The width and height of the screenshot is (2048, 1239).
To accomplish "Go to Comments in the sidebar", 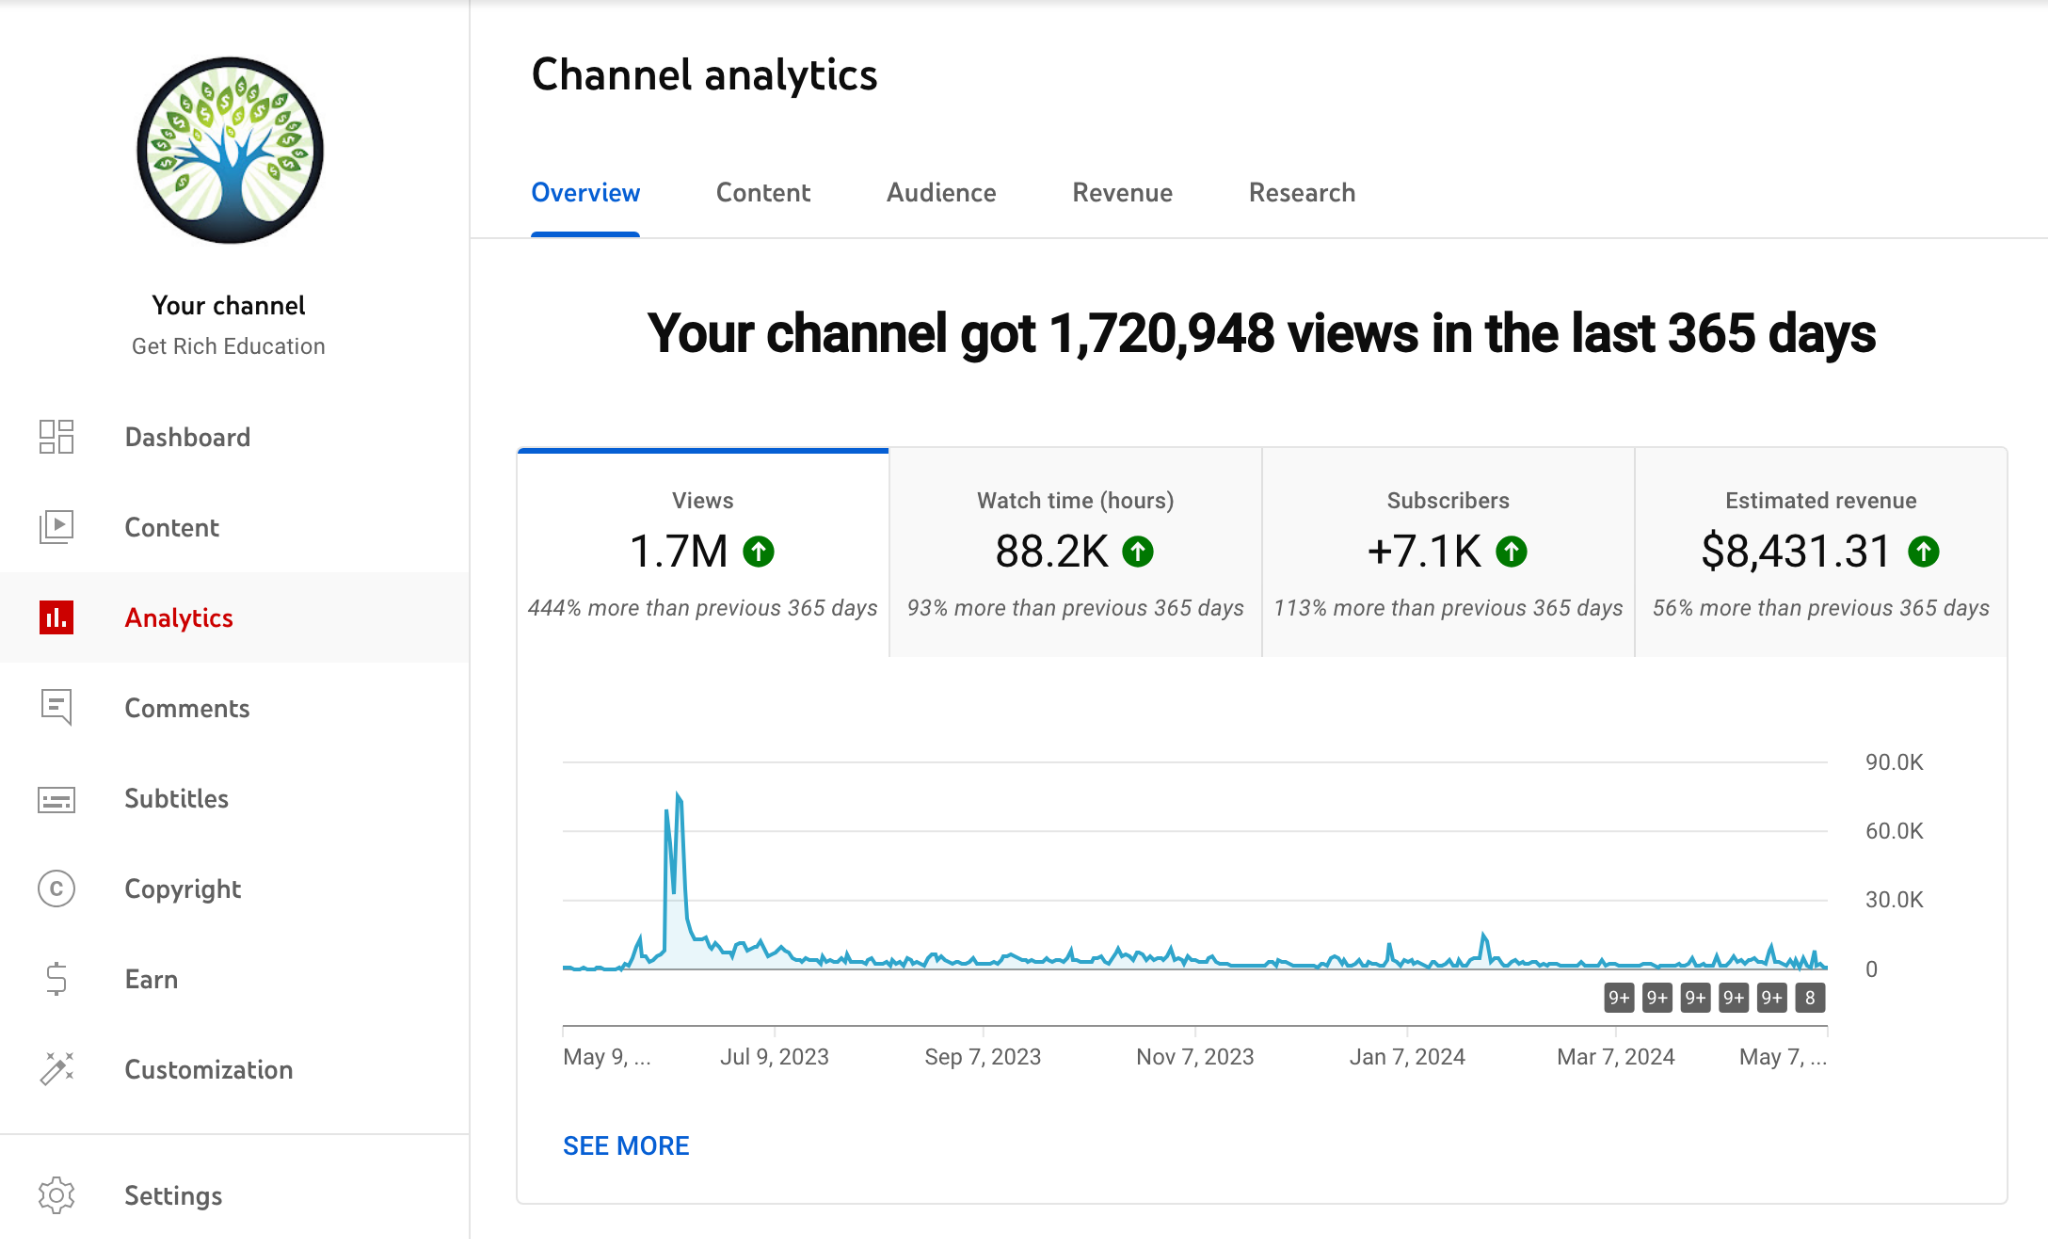I will (x=234, y=708).
